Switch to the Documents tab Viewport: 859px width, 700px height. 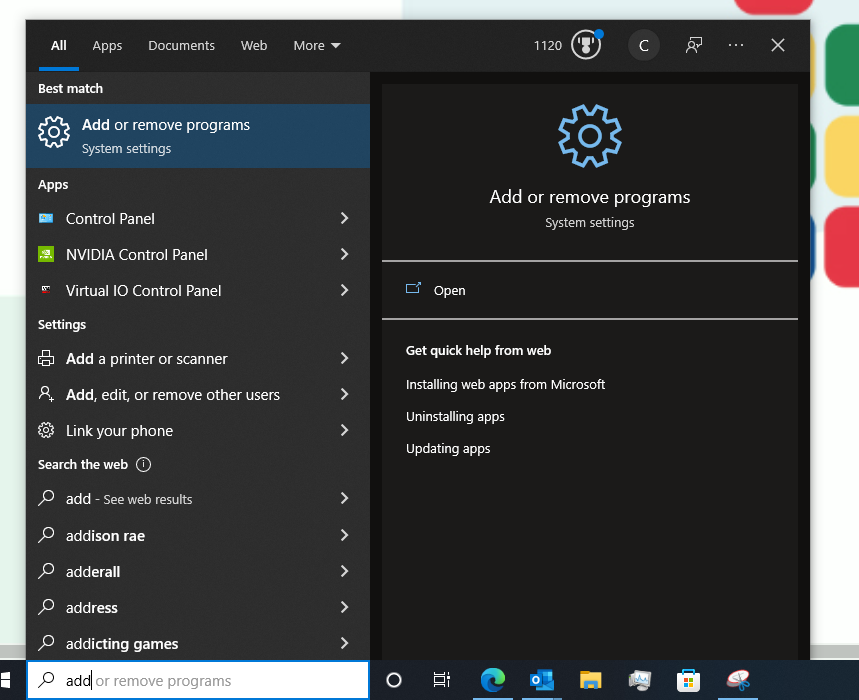[x=181, y=45]
